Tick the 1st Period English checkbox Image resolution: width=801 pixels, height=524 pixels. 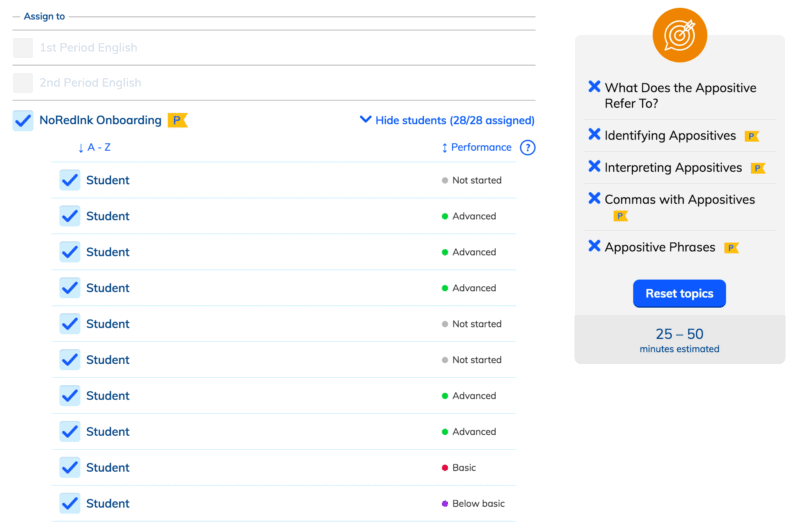coord(23,47)
